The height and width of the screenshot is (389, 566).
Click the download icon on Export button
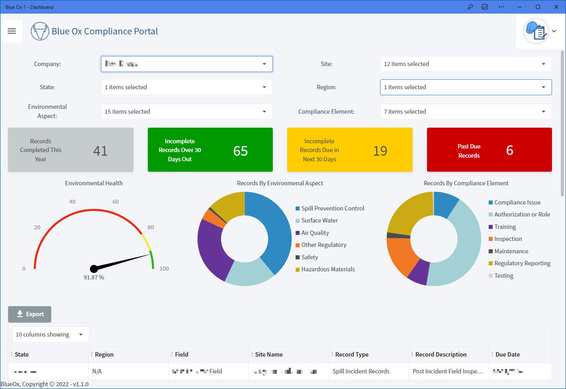click(x=20, y=314)
